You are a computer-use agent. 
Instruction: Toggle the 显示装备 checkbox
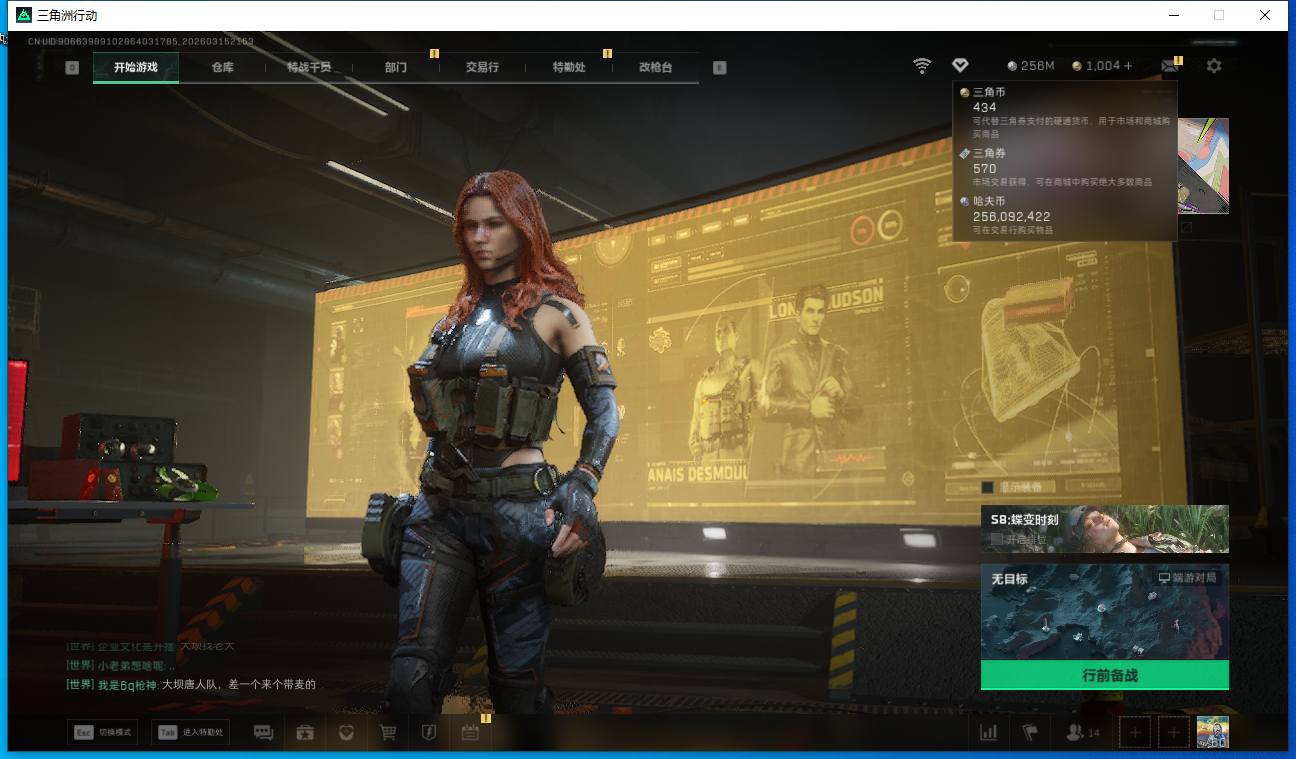(x=988, y=487)
